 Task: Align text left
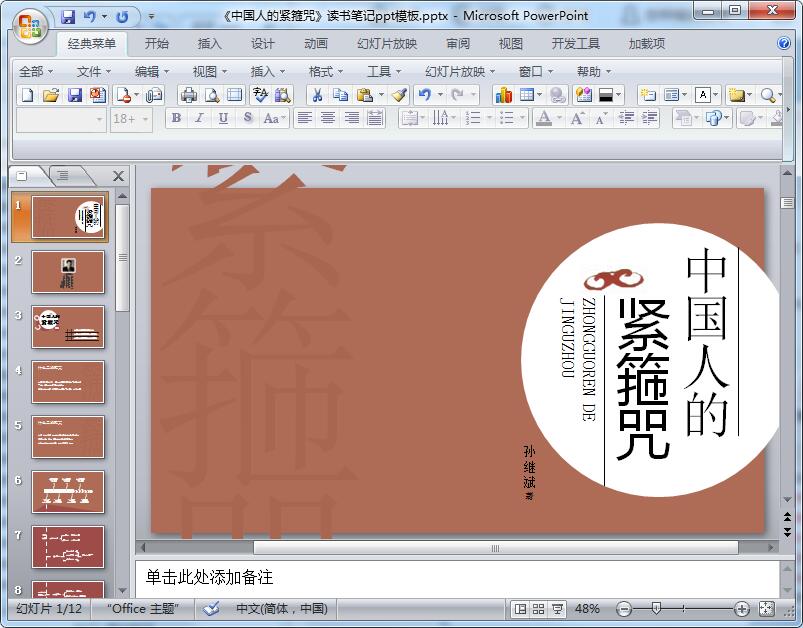coord(305,118)
